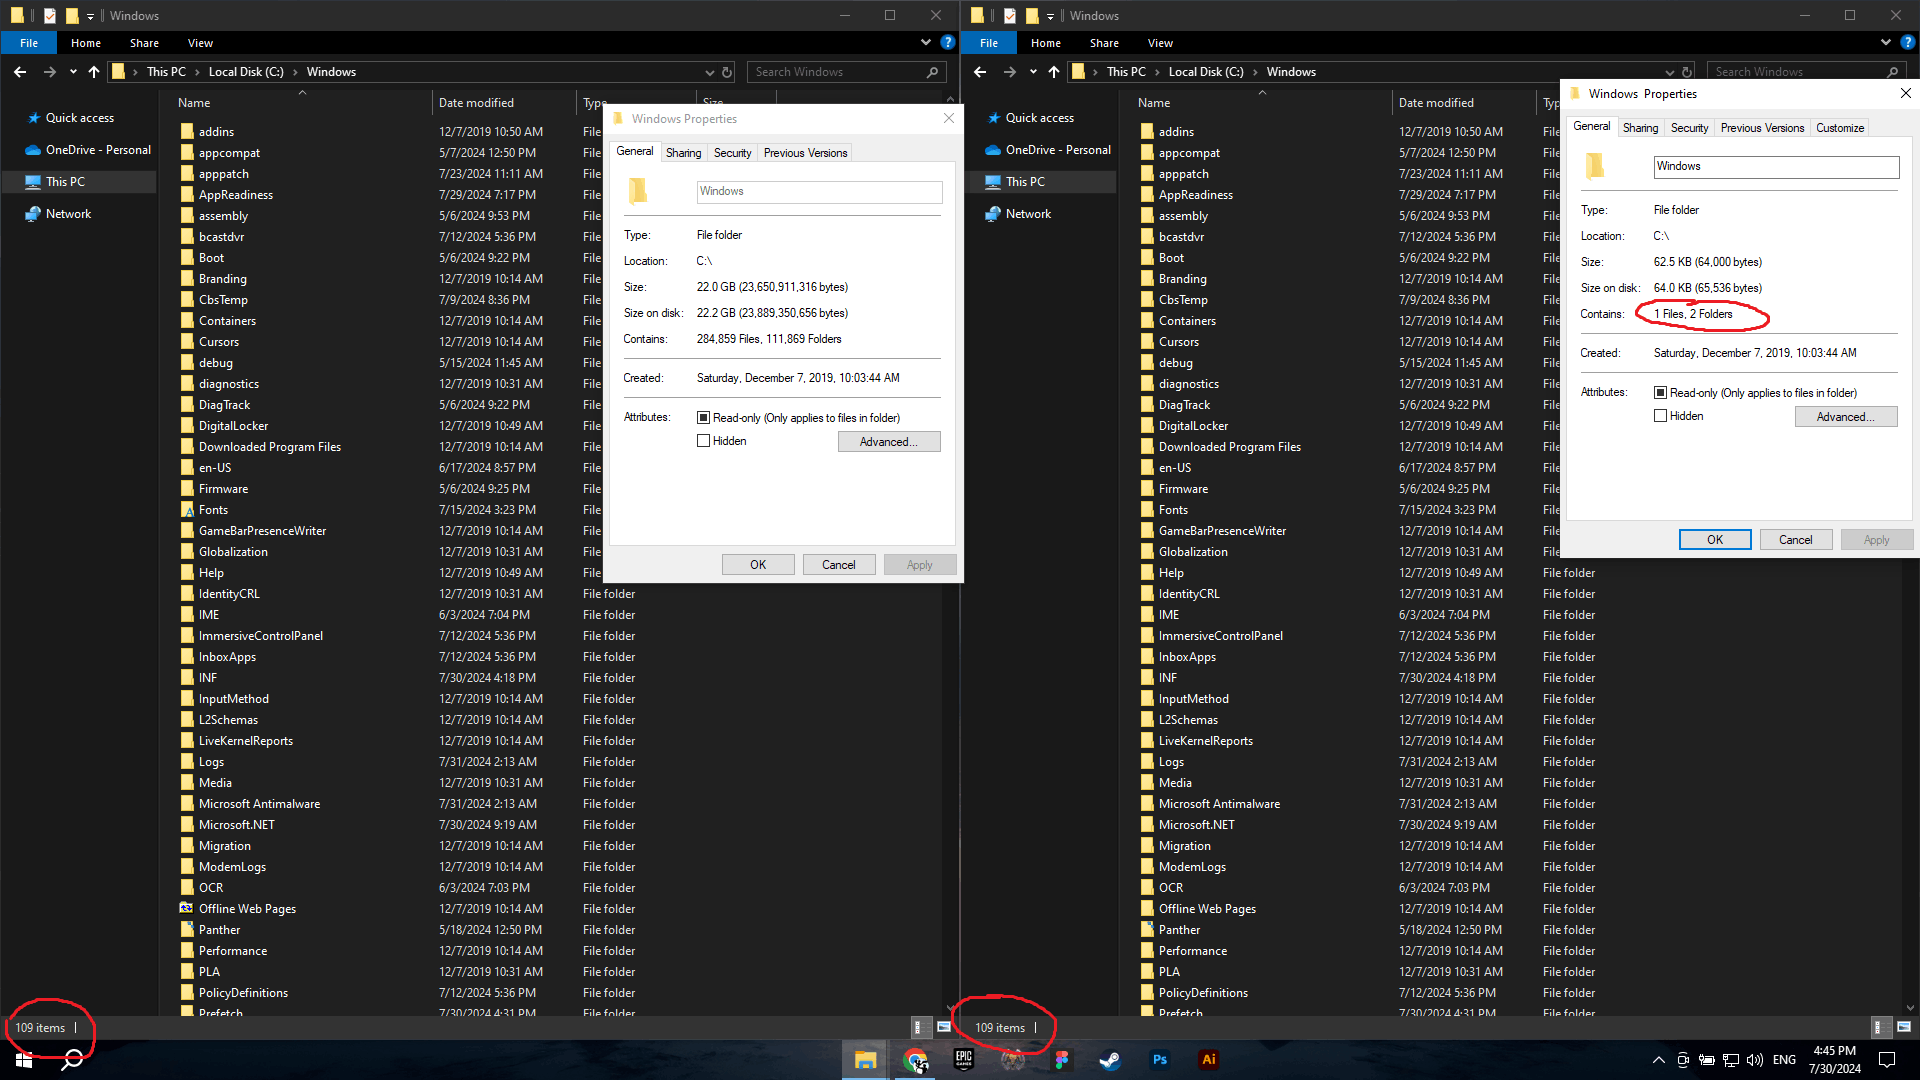The width and height of the screenshot is (1920, 1080).
Task: Toggle Read-only checkbox in right Properties dialog
Action: coord(1660,393)
